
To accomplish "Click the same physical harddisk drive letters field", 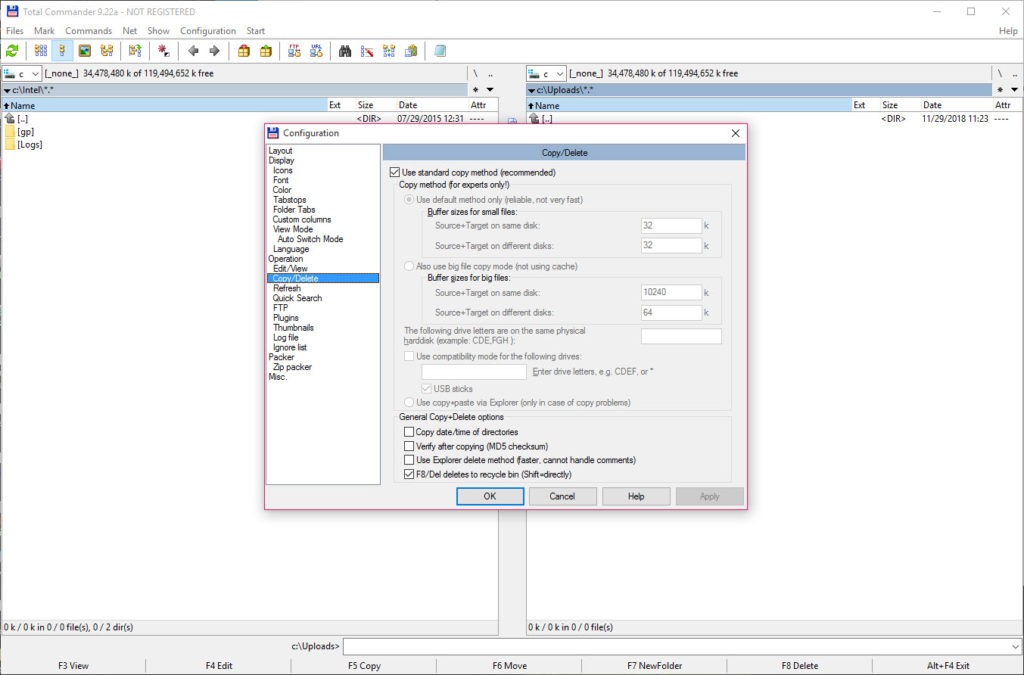I will point(681,336).
